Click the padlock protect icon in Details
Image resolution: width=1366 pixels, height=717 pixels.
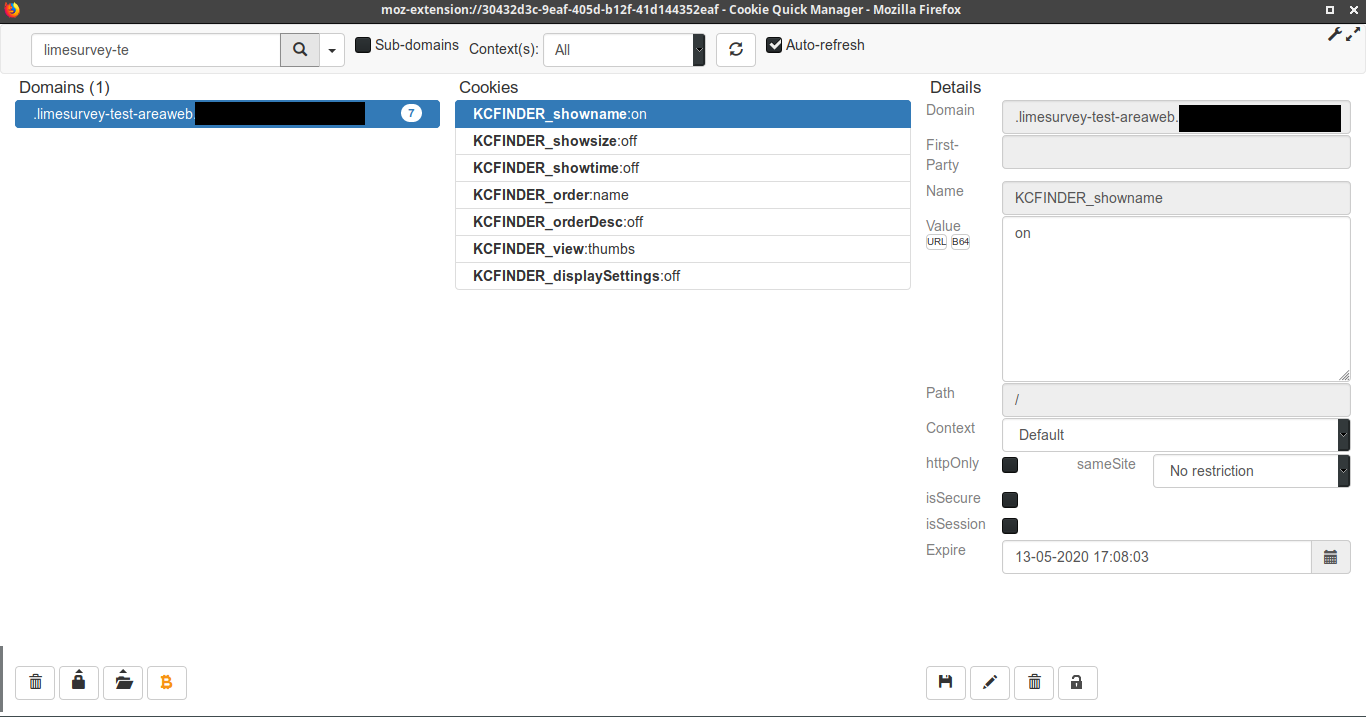[x=1077, y=682]
